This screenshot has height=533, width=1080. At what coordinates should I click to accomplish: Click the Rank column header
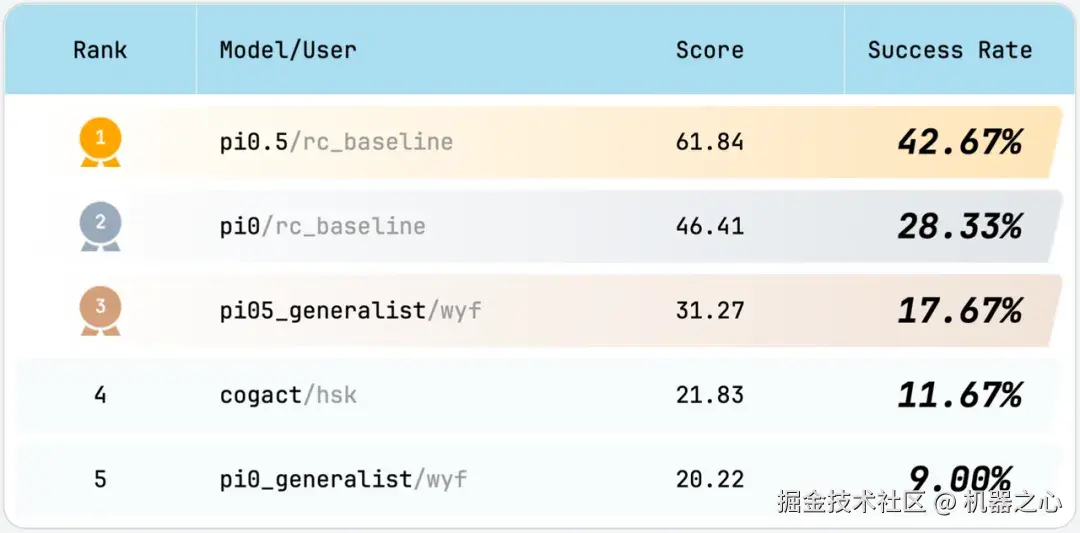[100, 50]
